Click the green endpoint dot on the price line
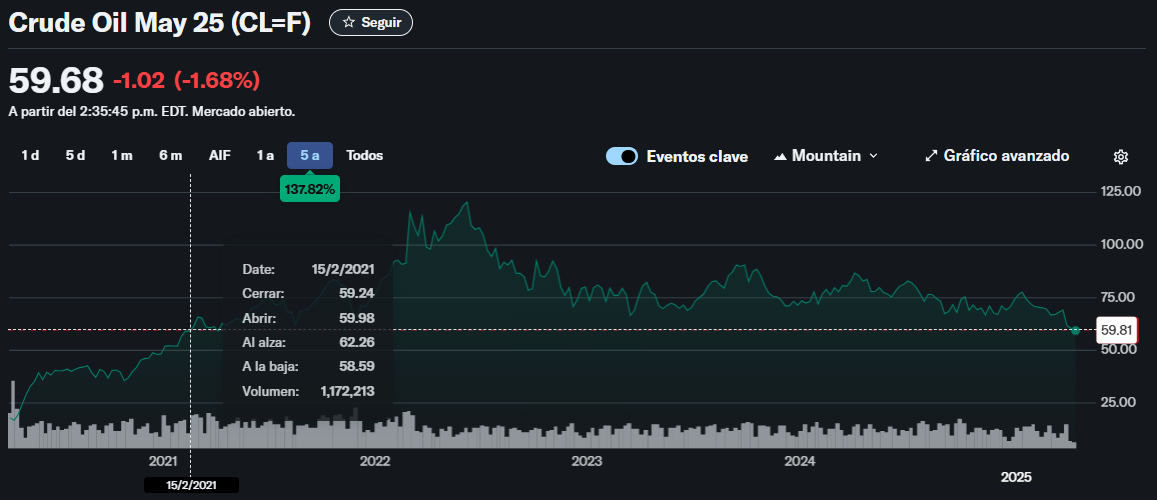The width and height of the screenshot is (1157, 500). pos(1075,330)
